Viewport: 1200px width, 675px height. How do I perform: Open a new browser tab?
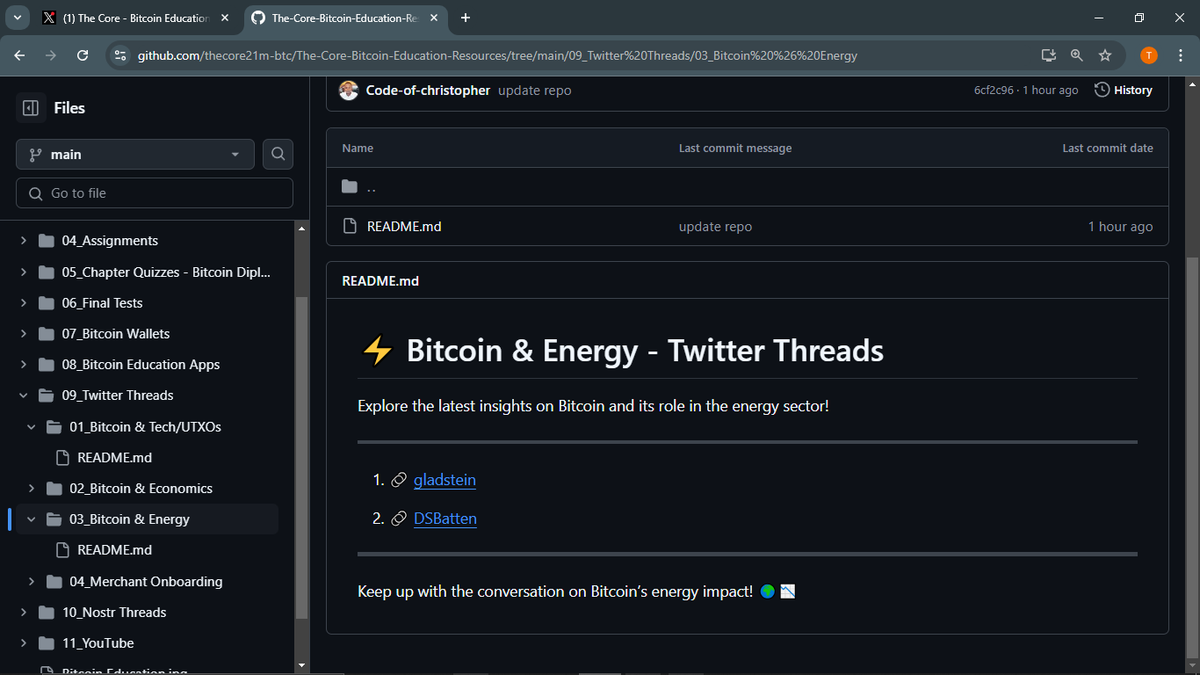466,18
